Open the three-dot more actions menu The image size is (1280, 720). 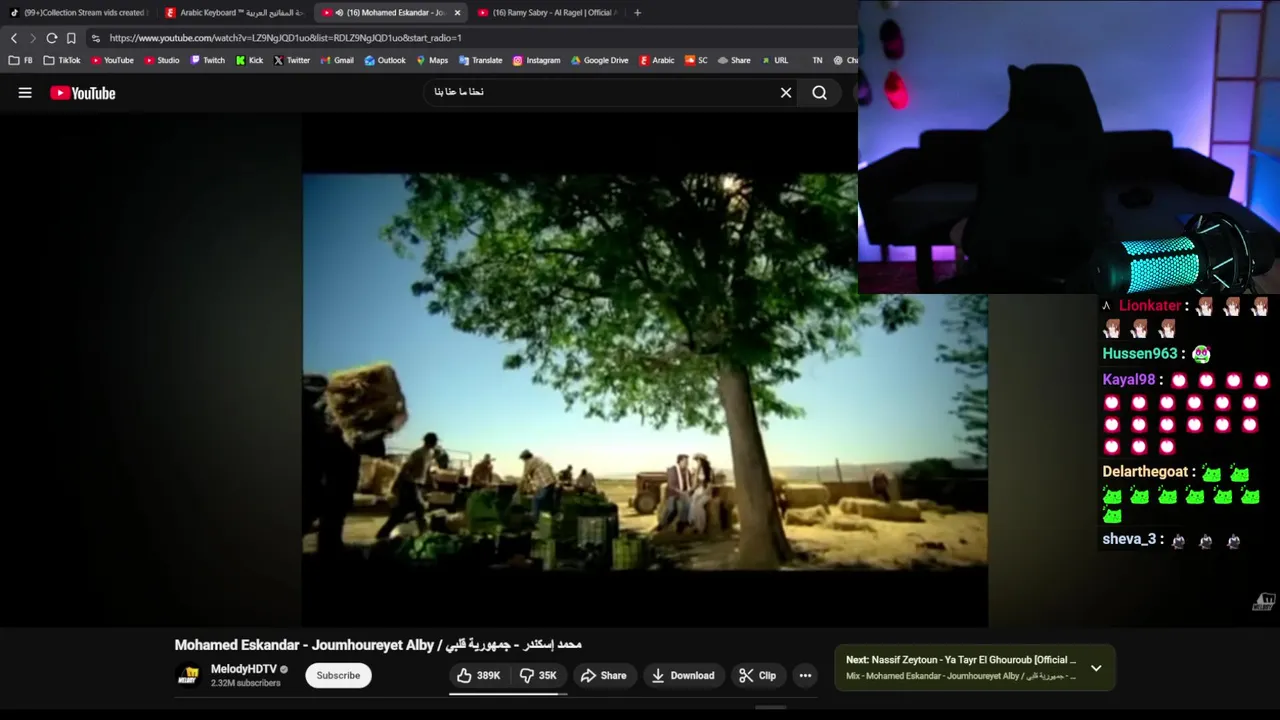(805, 676)
